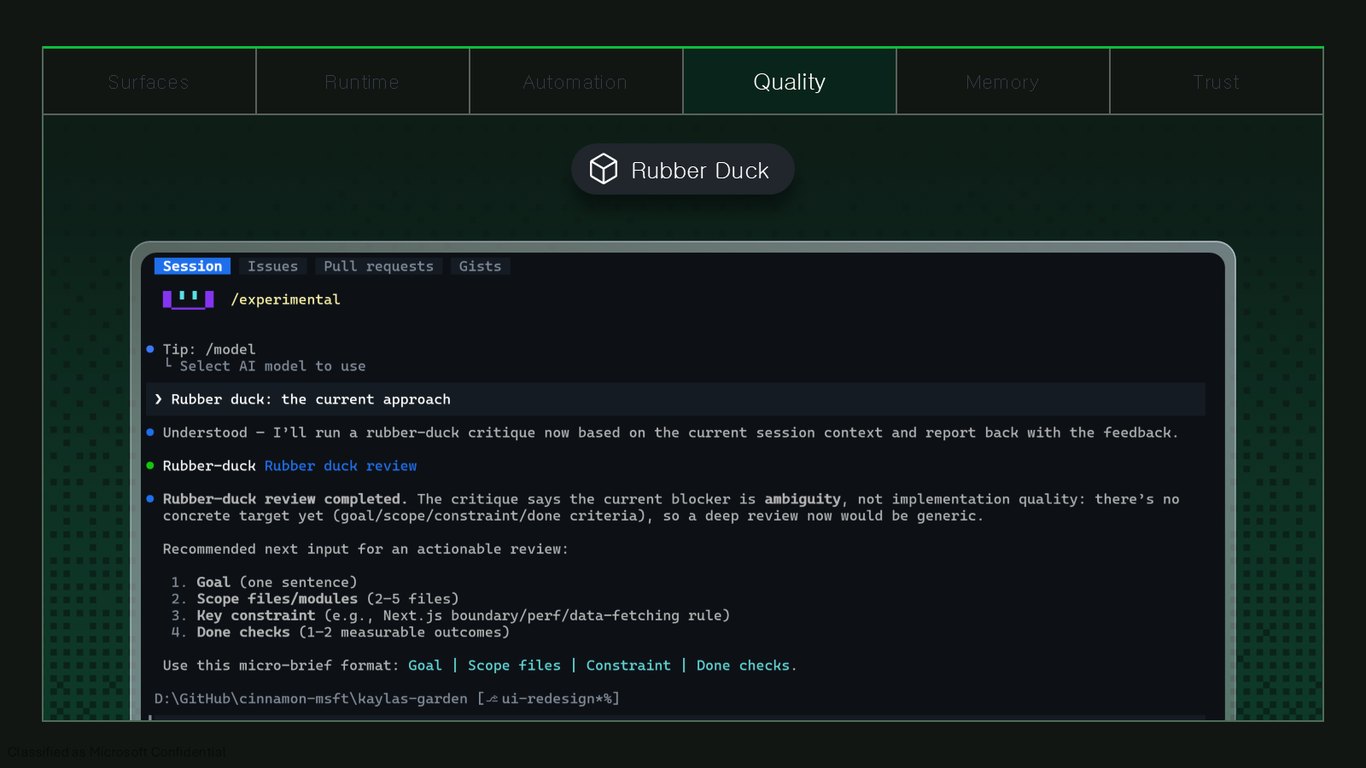Switch to the Issues terminal tab
This screenshot has height=768, width=1366.
coord(273,266)
